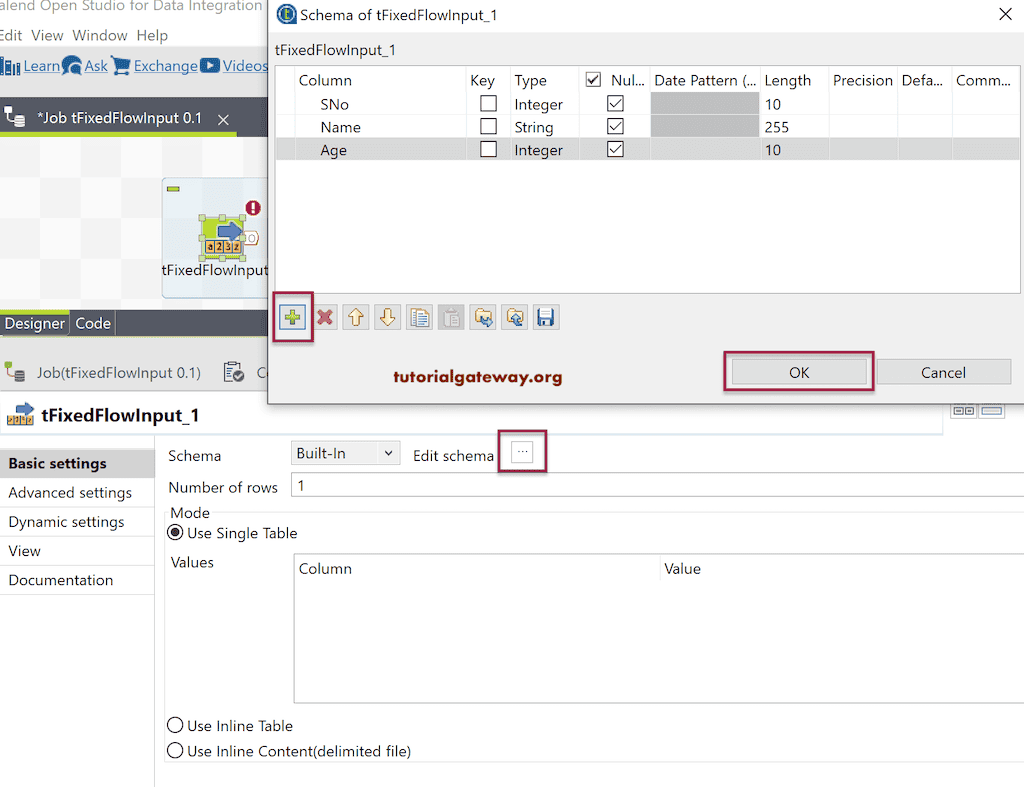Uncheck Nullable for the Name column
The width and height of the screenshot is (1024, 787).
(x=615, y=126)
